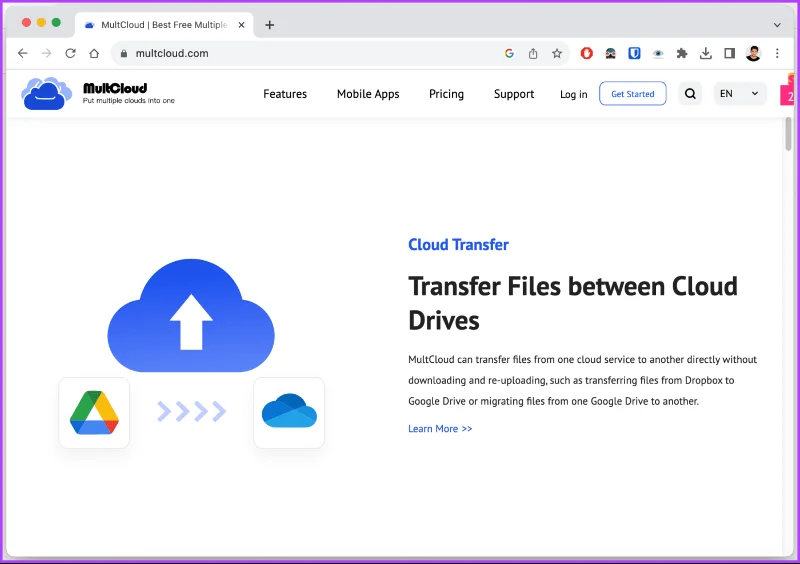
Task: Open the EN language dropdown
Action: pos(740,93)
